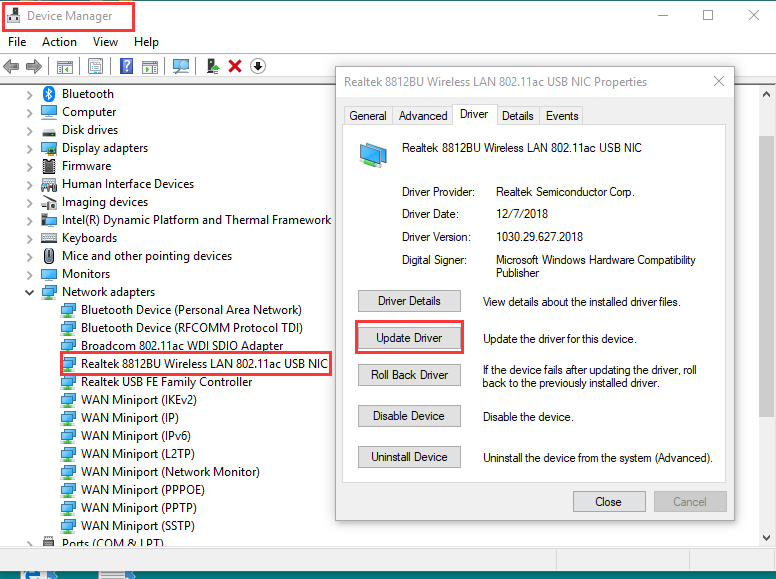Switch to the Advanced tab
Viewport: 776px width, 579px height.
tap(423, 115)
